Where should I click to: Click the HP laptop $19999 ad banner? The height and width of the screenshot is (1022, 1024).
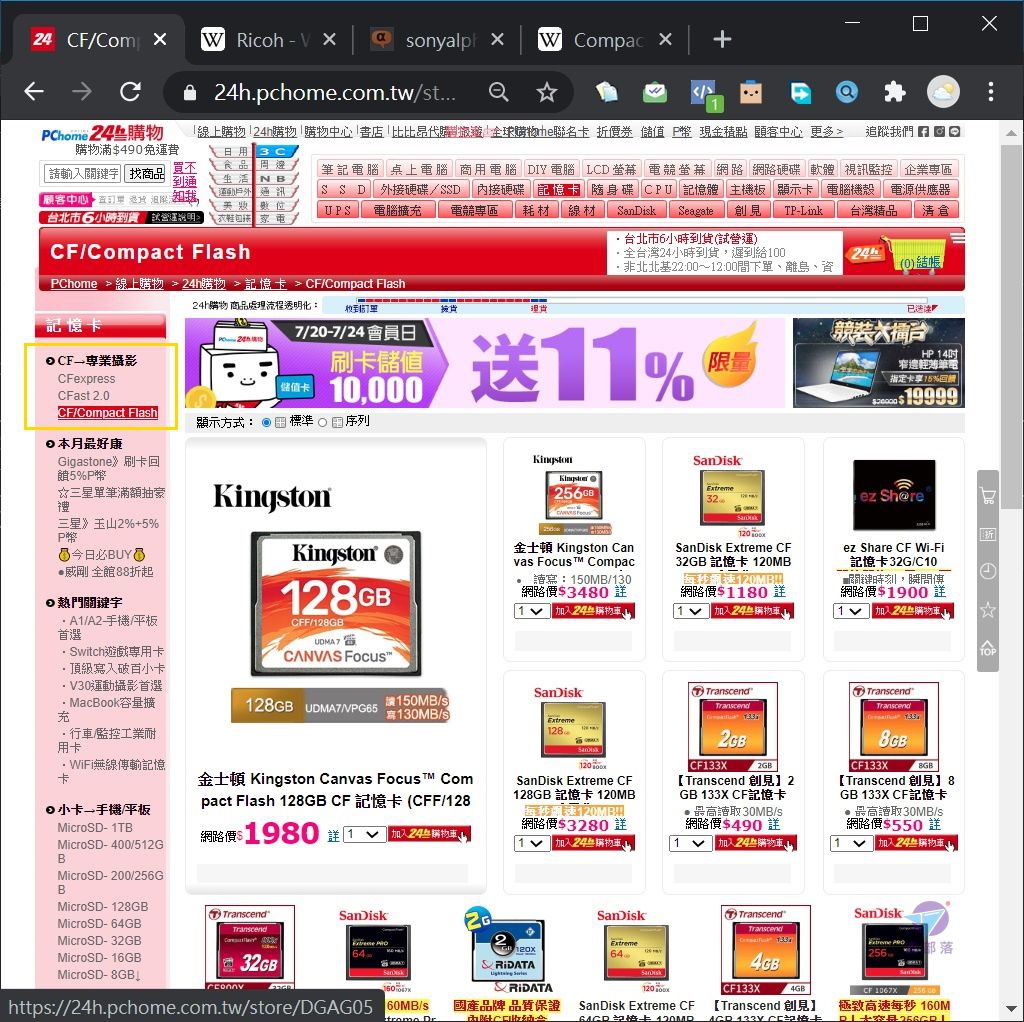878,363
